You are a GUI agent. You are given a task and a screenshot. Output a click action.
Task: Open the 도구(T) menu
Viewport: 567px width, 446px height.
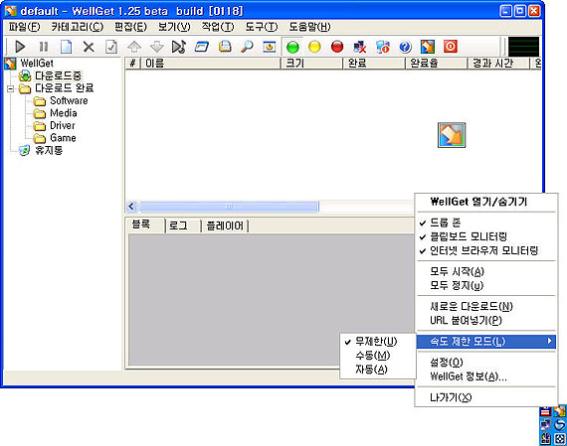coord(261,27)
